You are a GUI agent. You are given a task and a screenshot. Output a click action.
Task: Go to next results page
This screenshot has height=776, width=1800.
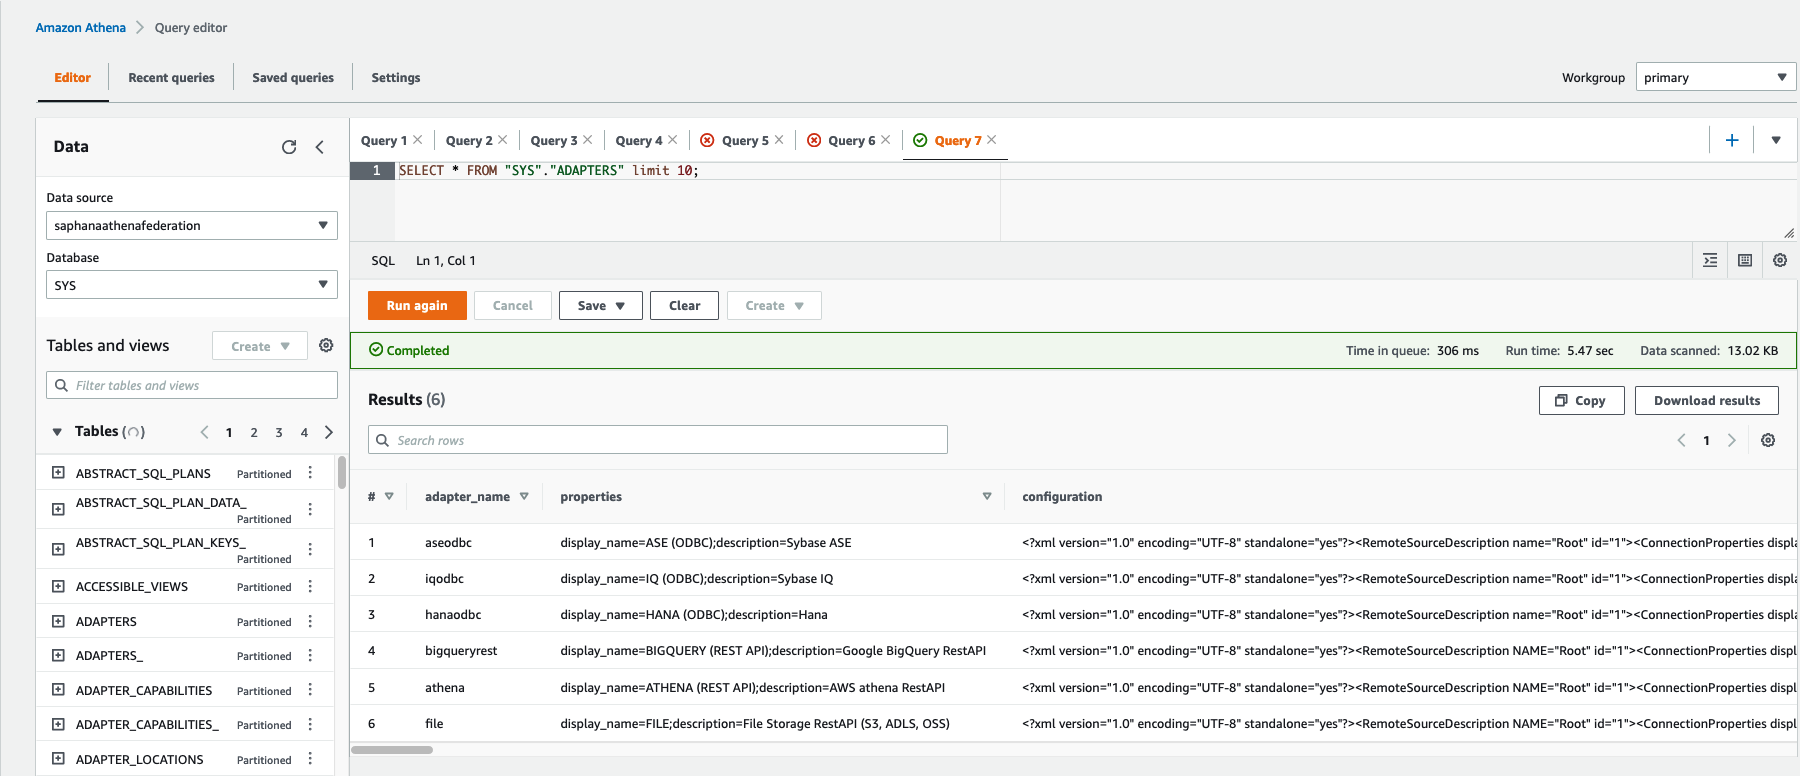point(1732,440)
